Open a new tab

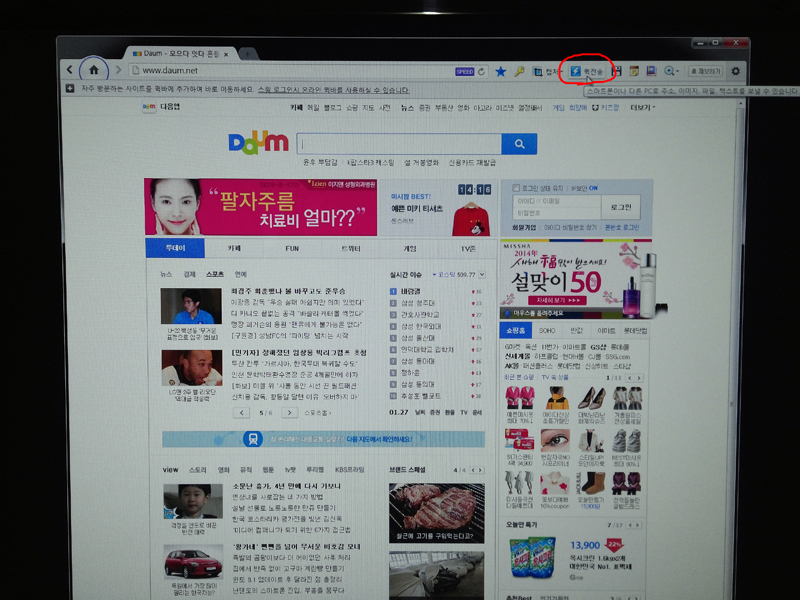tap(247, 54)
